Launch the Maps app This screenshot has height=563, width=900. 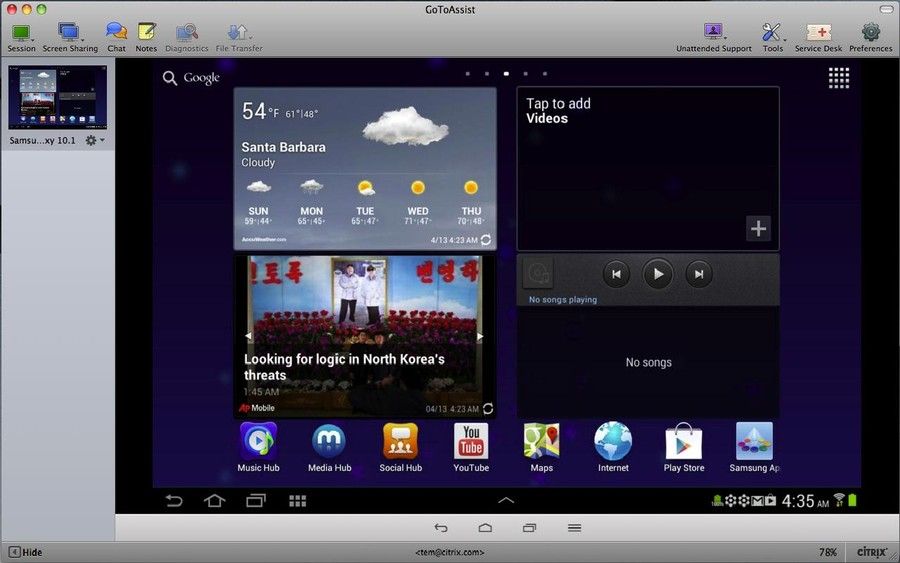[x=541, y=448]
